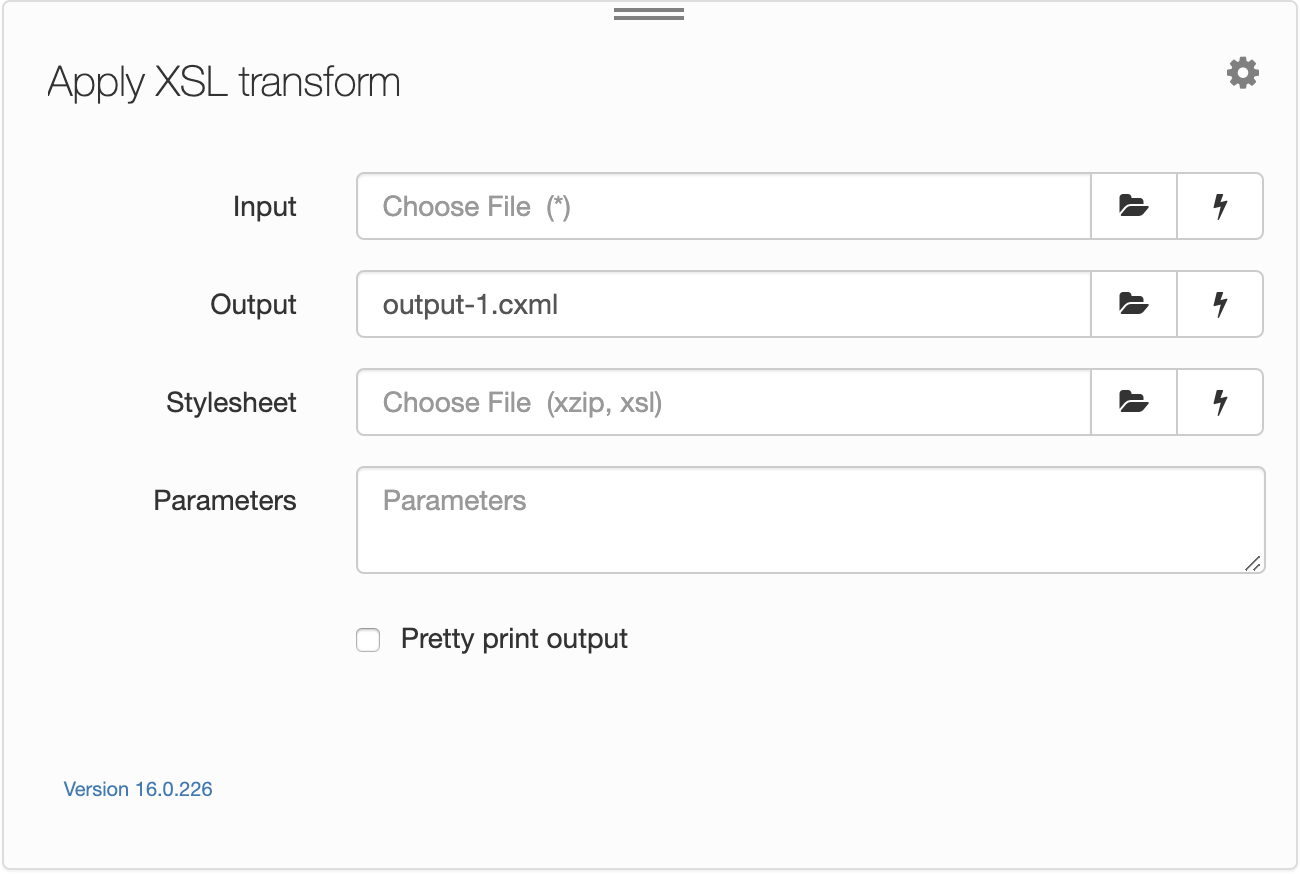Image resolution: width=1300 pixels, height=874 pixels.
Task: Focus the output-1.cxml Output field
Action: [723, 304]
